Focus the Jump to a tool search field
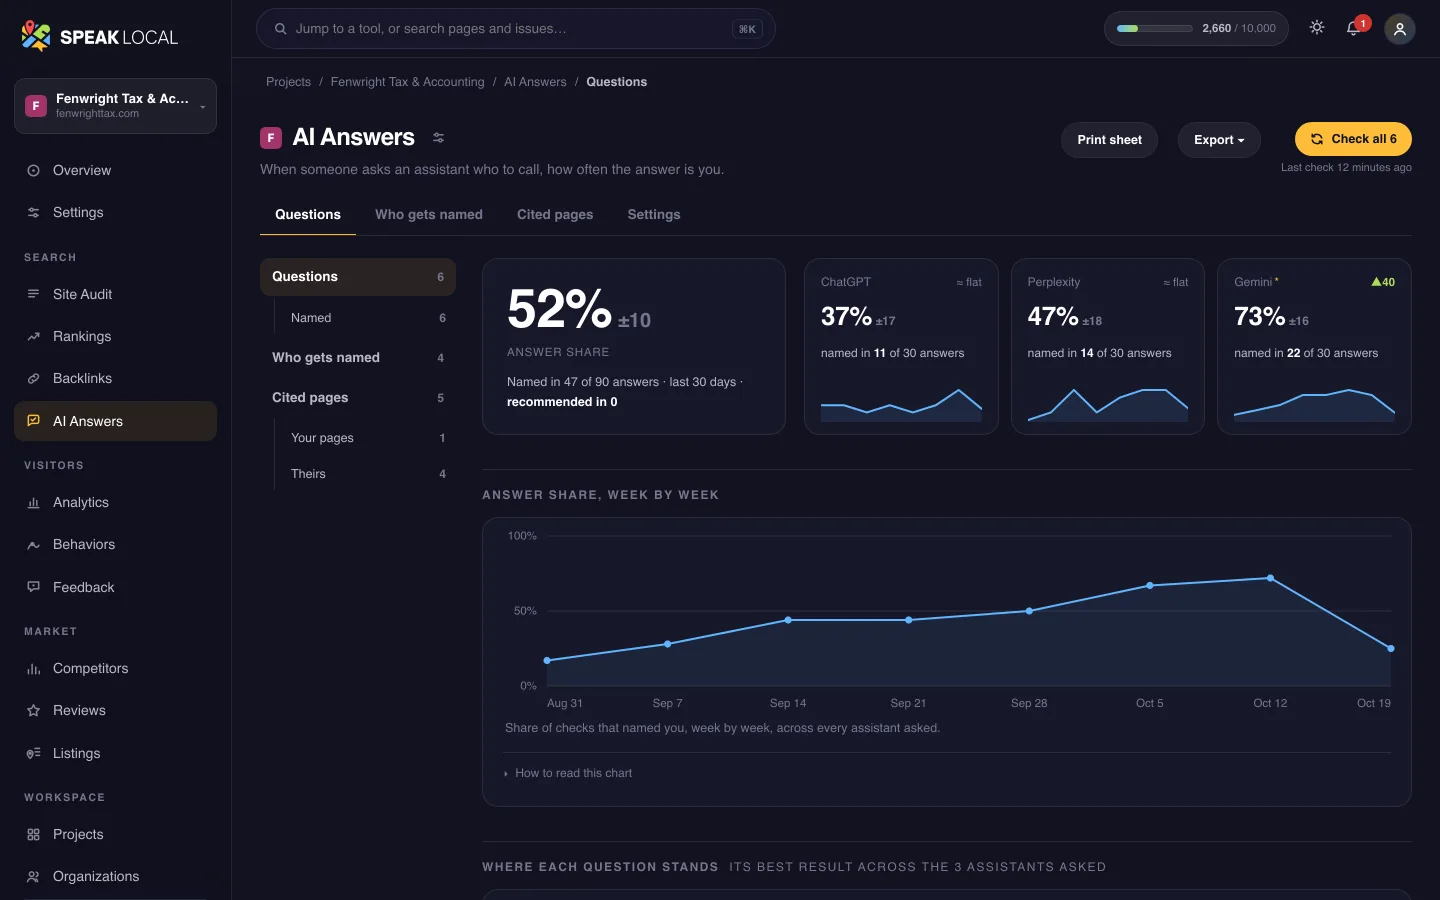This screenshot has width=1440, height=900. [x=516, y=29]
